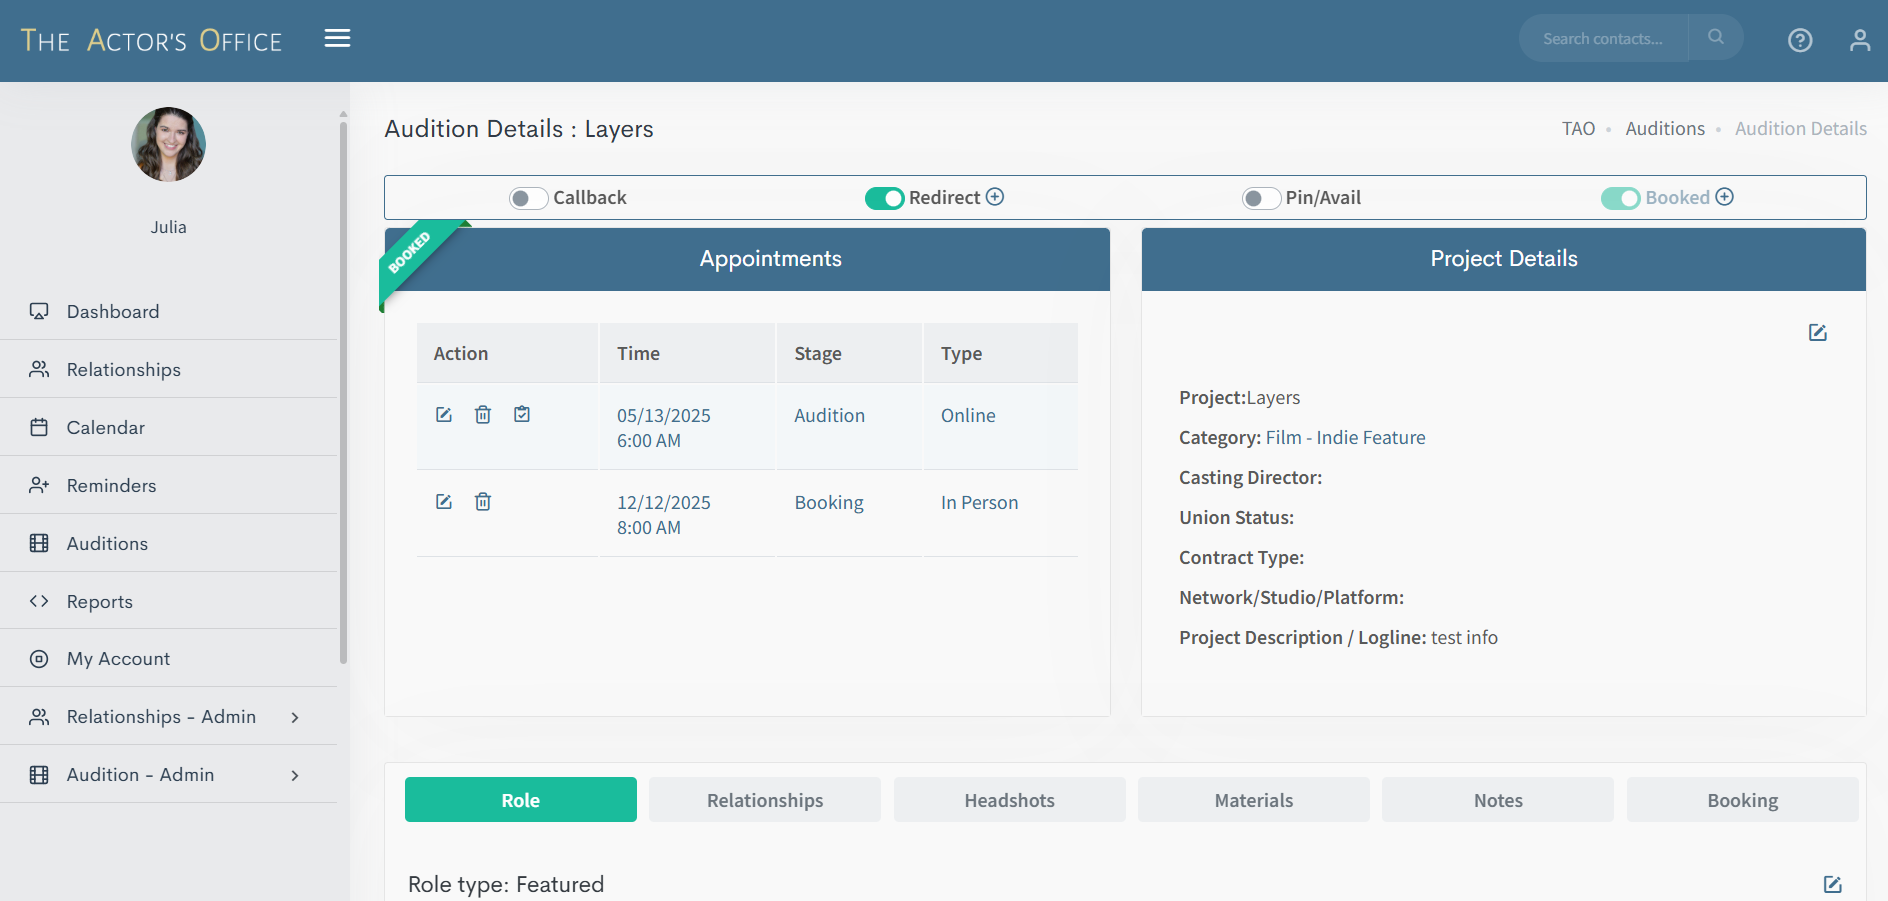The height and width of the screenshot is (901, 1888).
Task: Click the help question mark icon
Action: (1800, 40)
